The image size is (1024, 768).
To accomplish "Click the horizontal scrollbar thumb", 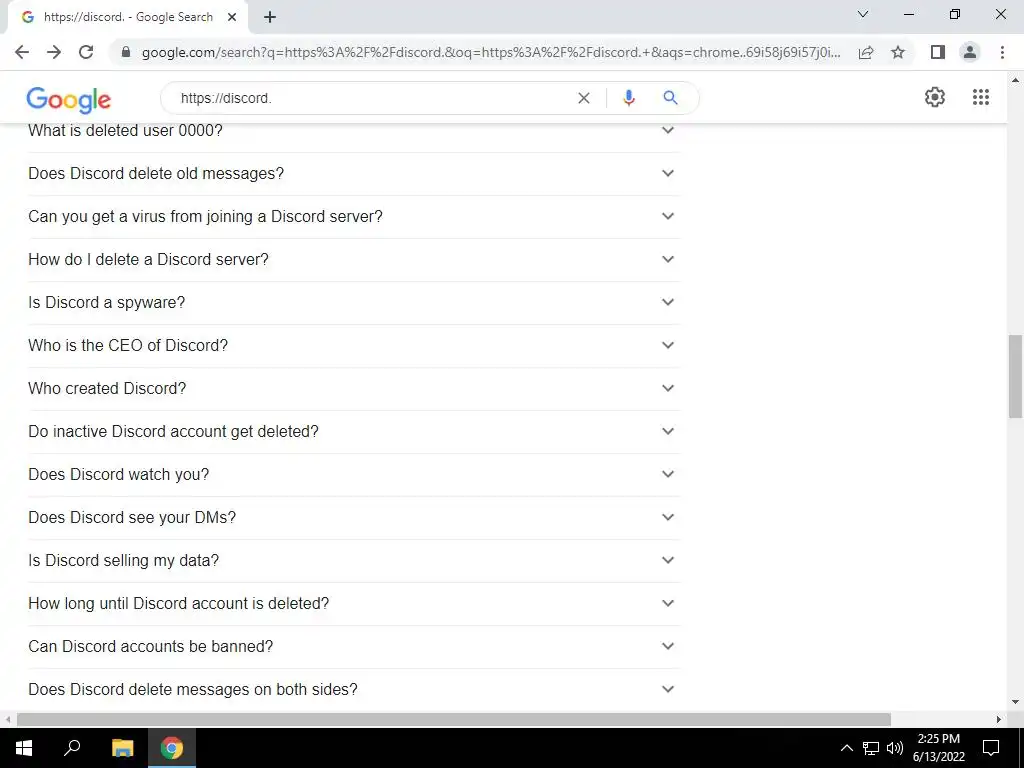I will pyautogui.click(x=454, y=720).
